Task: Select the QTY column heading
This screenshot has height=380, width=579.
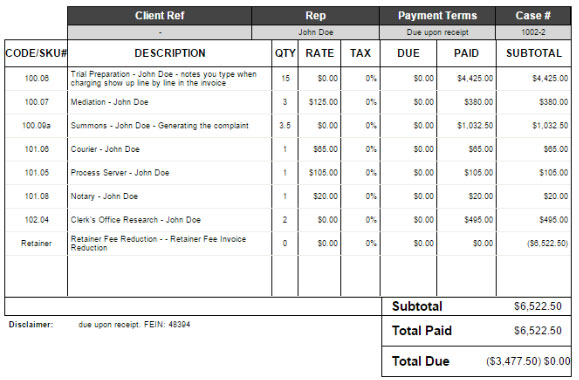Action: point(285,53)
